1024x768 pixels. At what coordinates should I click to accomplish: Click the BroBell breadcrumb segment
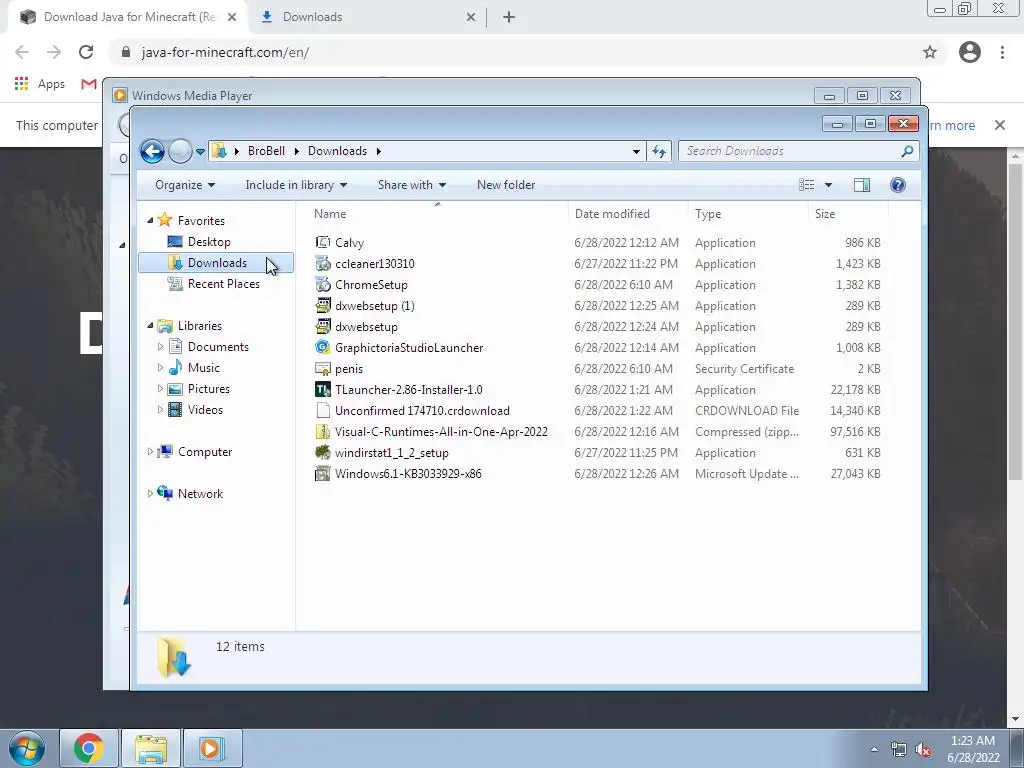[x=266, y=151]
